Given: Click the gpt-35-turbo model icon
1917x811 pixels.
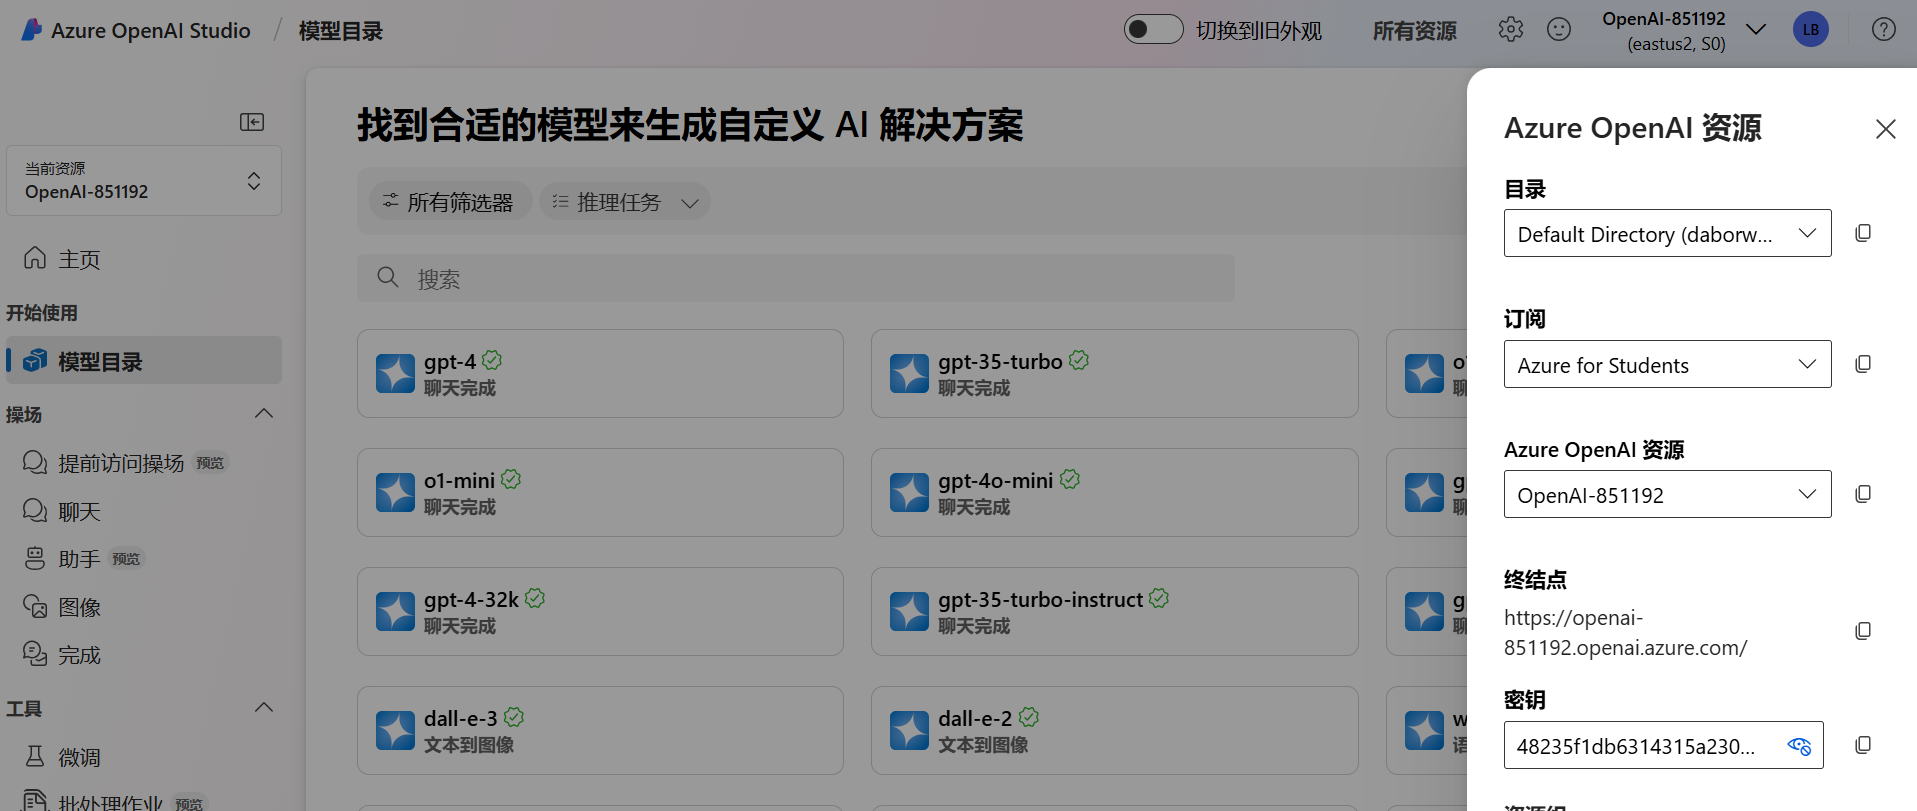Looking at the screenshot, I should tap(909, 374).
